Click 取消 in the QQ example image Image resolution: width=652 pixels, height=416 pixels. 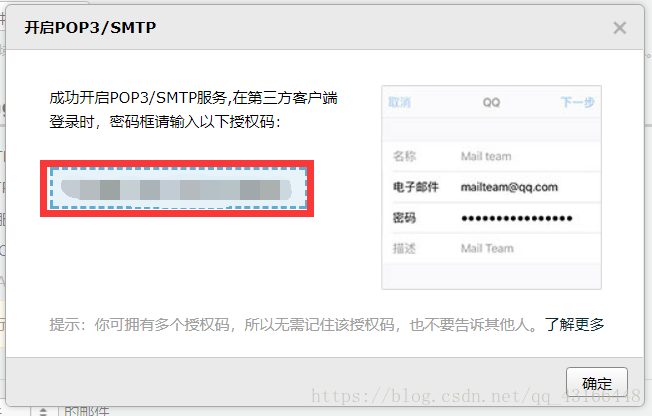(400, 102)
